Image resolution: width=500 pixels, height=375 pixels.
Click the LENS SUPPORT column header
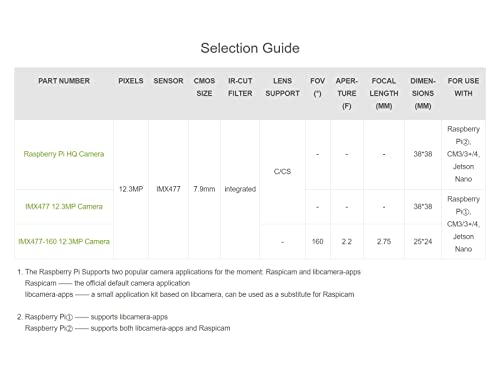click(282, 87)
